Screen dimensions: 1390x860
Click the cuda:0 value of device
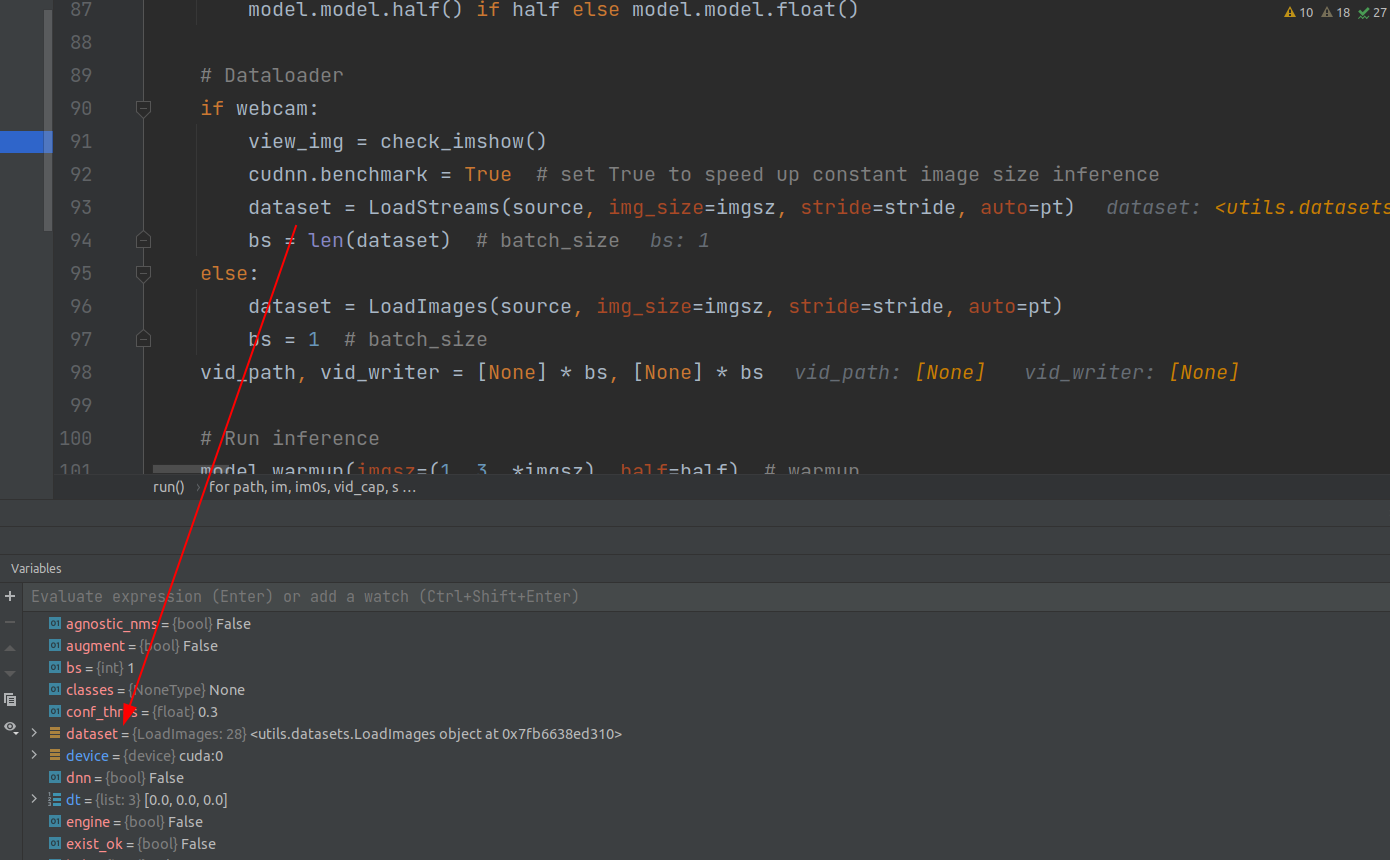(201, 756)
